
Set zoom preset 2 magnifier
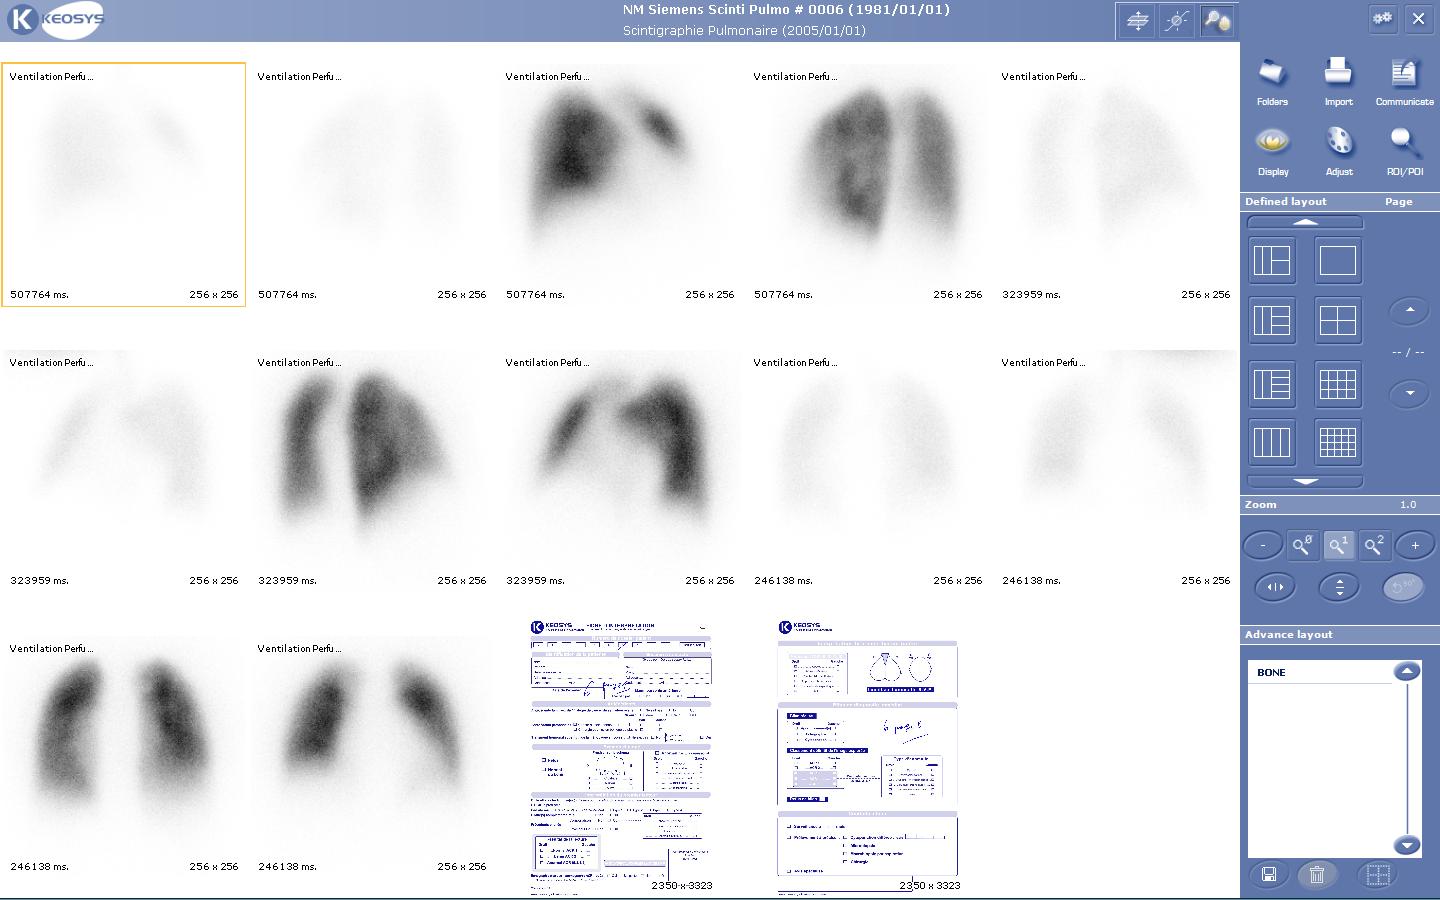[1375, 545]
